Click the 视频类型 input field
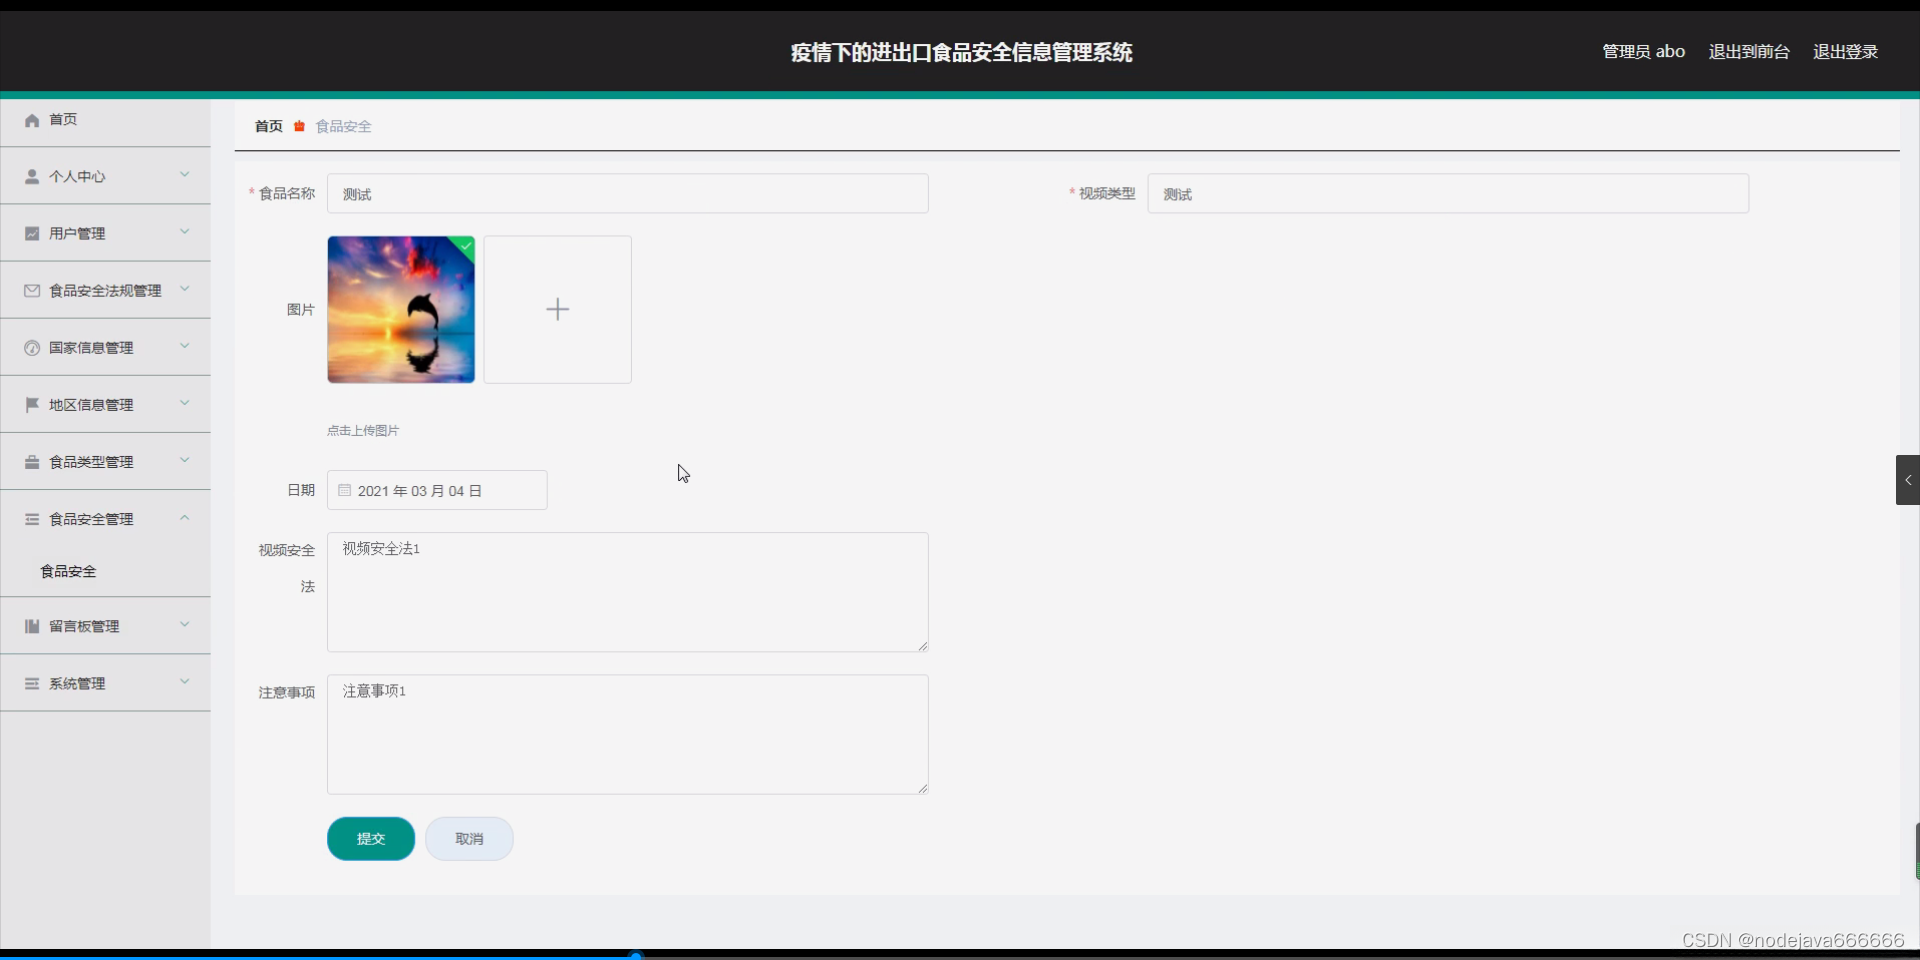Screen dimensions: 1920x960 pyautogui.click(x=1448, y=194)
